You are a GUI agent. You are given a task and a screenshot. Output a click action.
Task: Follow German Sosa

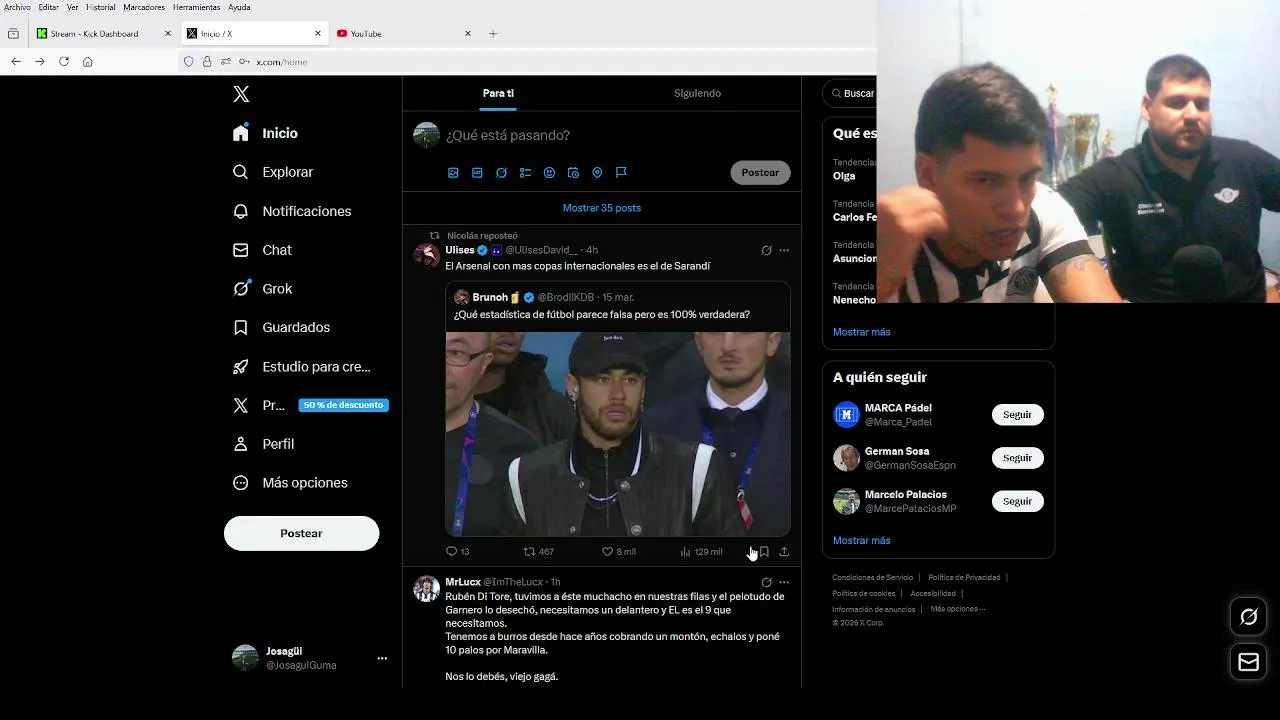pyautogui.click(x=1017, y=458)
